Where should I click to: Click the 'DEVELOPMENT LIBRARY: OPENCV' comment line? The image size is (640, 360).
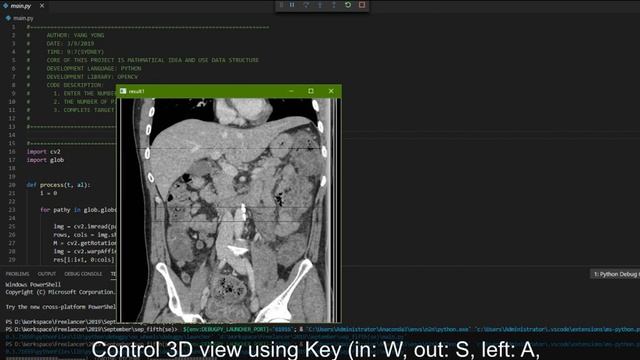[x=92, y=77]
